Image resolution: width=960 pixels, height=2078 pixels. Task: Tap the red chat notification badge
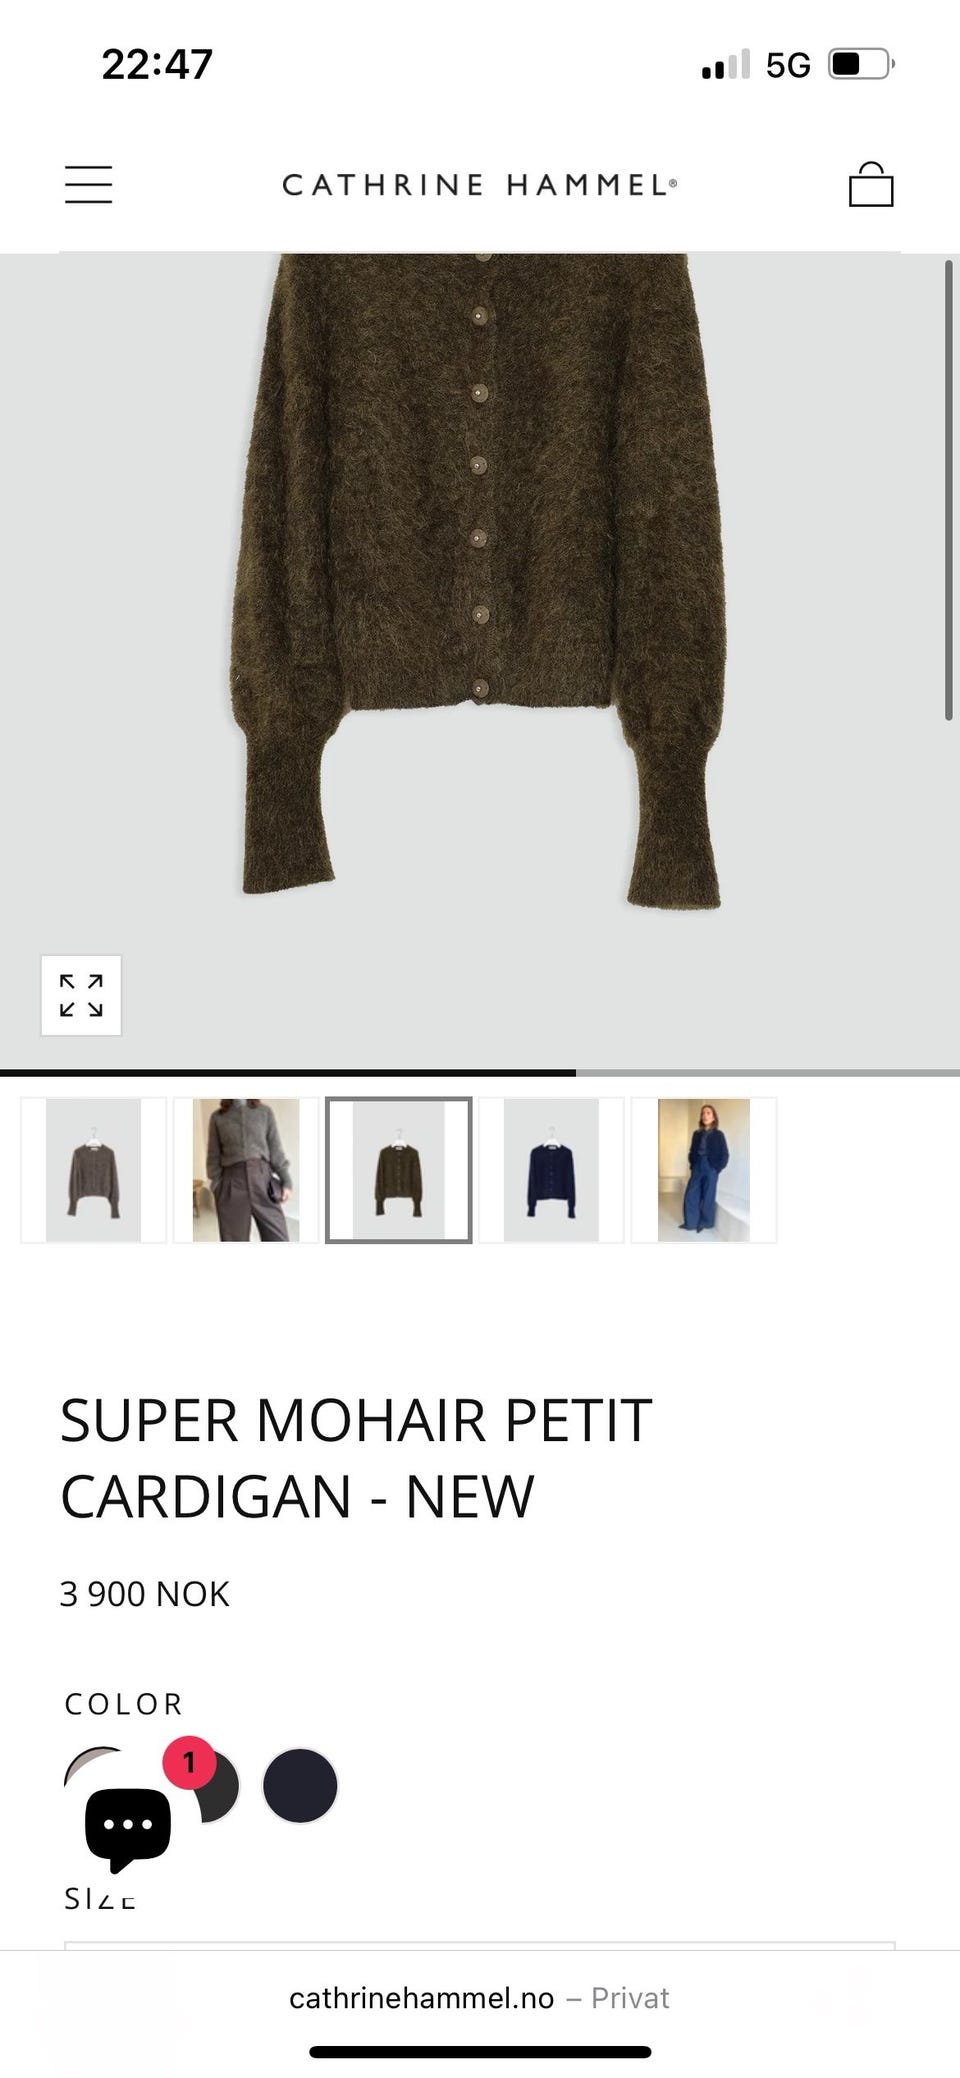click(189, 1763)
